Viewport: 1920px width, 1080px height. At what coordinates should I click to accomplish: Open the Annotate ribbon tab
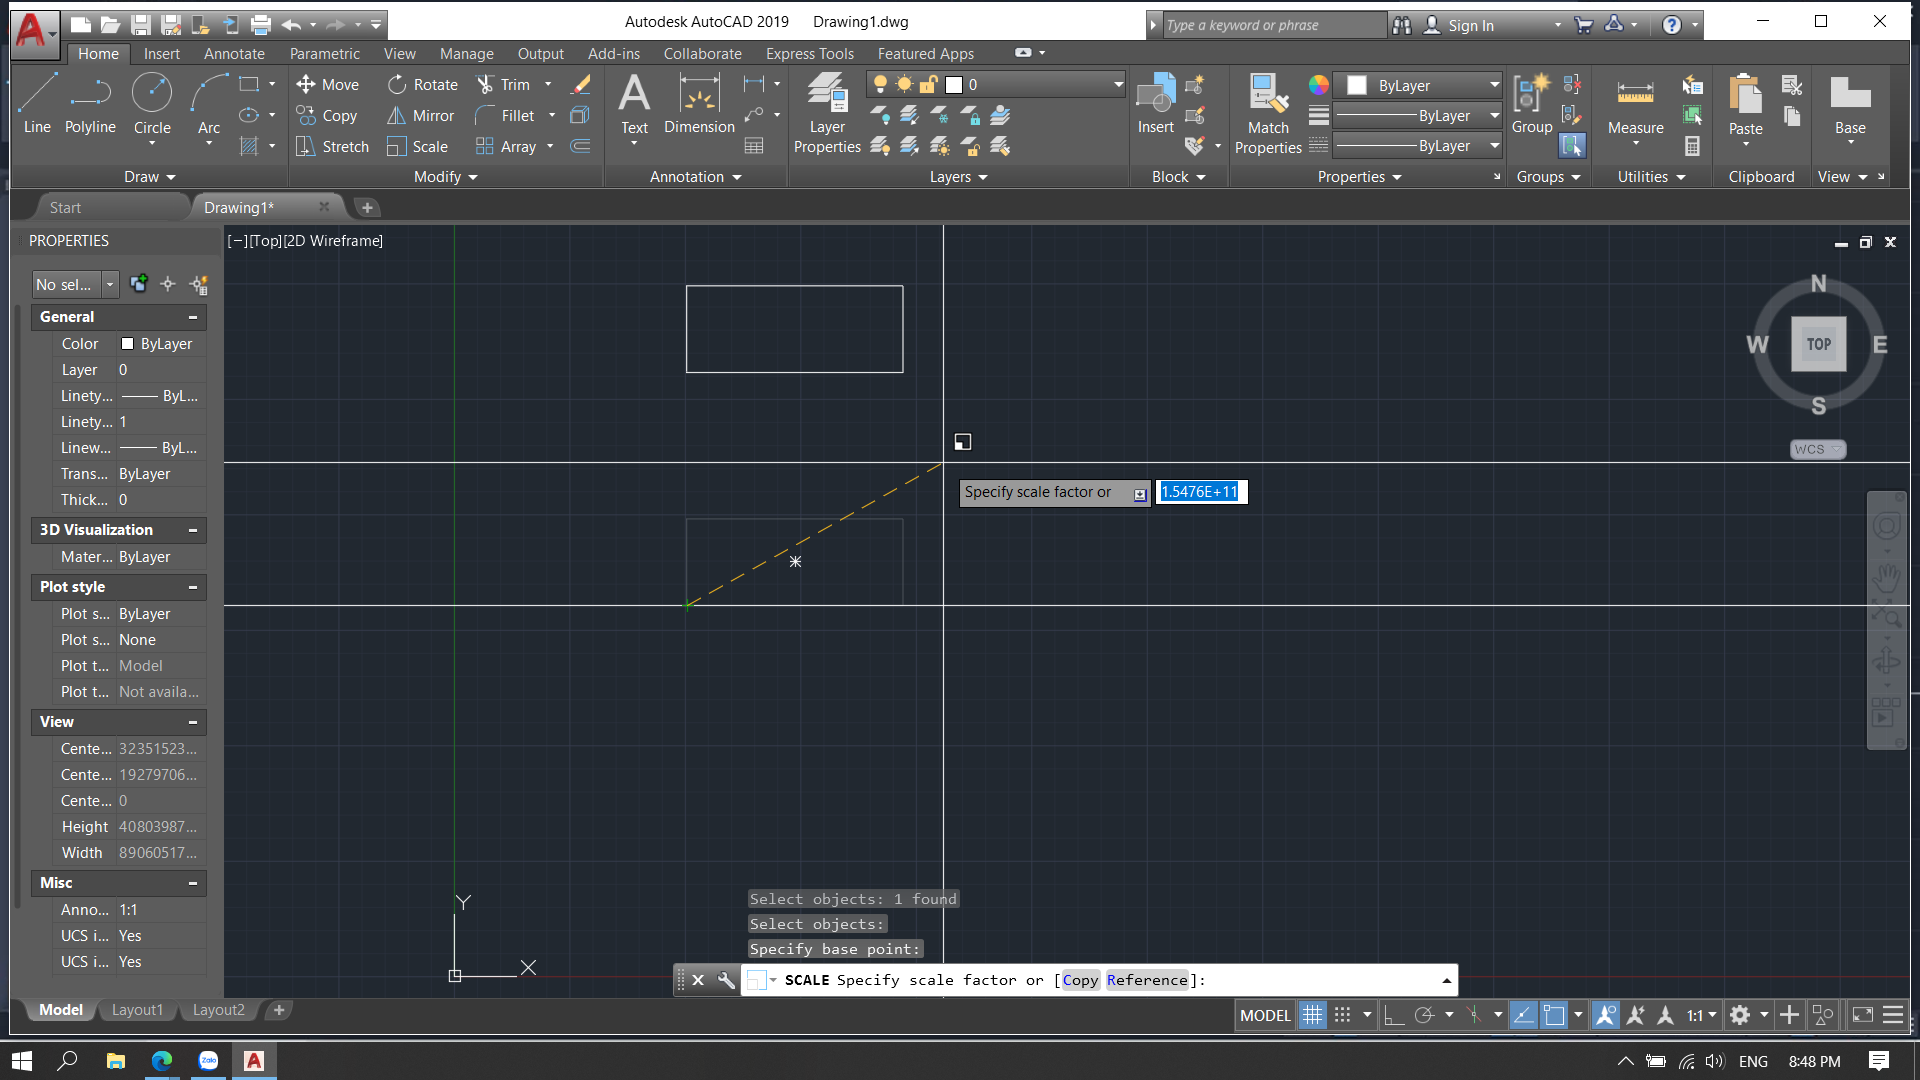(234, 54)
